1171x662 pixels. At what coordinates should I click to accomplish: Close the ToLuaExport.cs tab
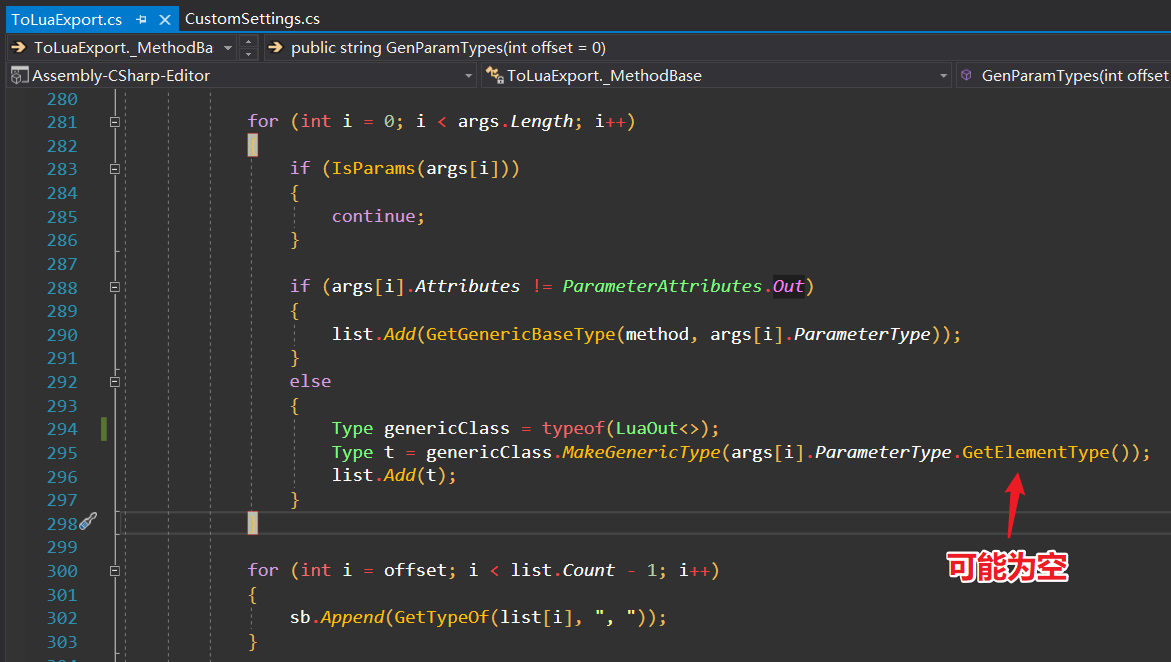click(165, 19)
